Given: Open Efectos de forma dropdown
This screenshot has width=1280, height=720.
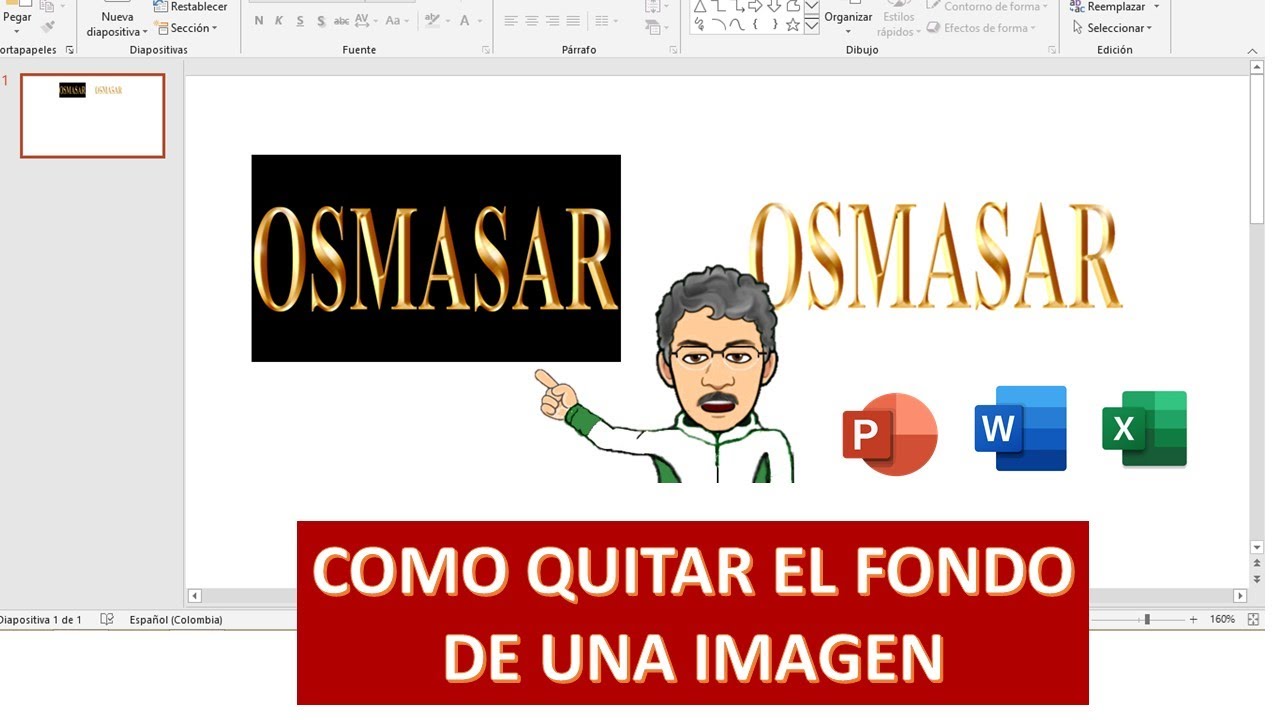Looking at the screenshot, I should click(981, 28).
